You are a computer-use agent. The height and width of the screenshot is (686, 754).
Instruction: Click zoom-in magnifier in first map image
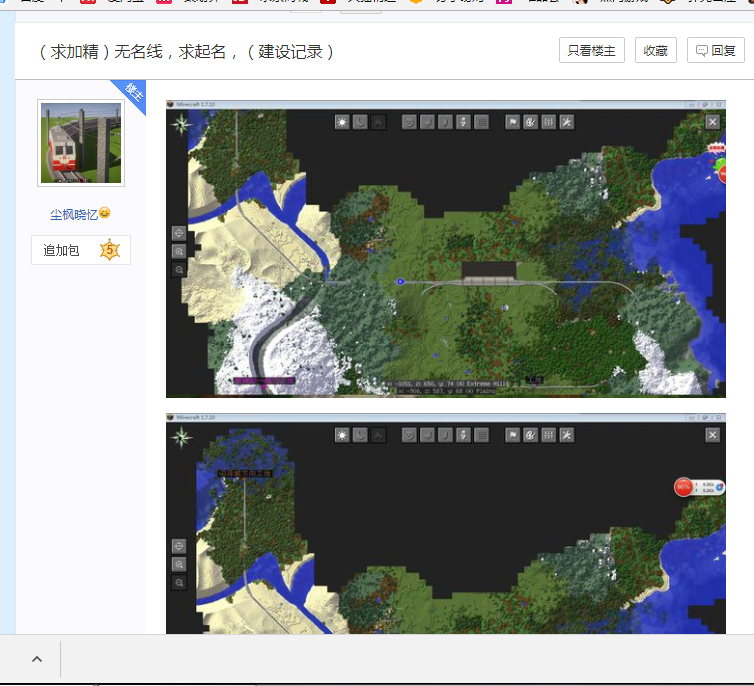[x=179, y=251]
